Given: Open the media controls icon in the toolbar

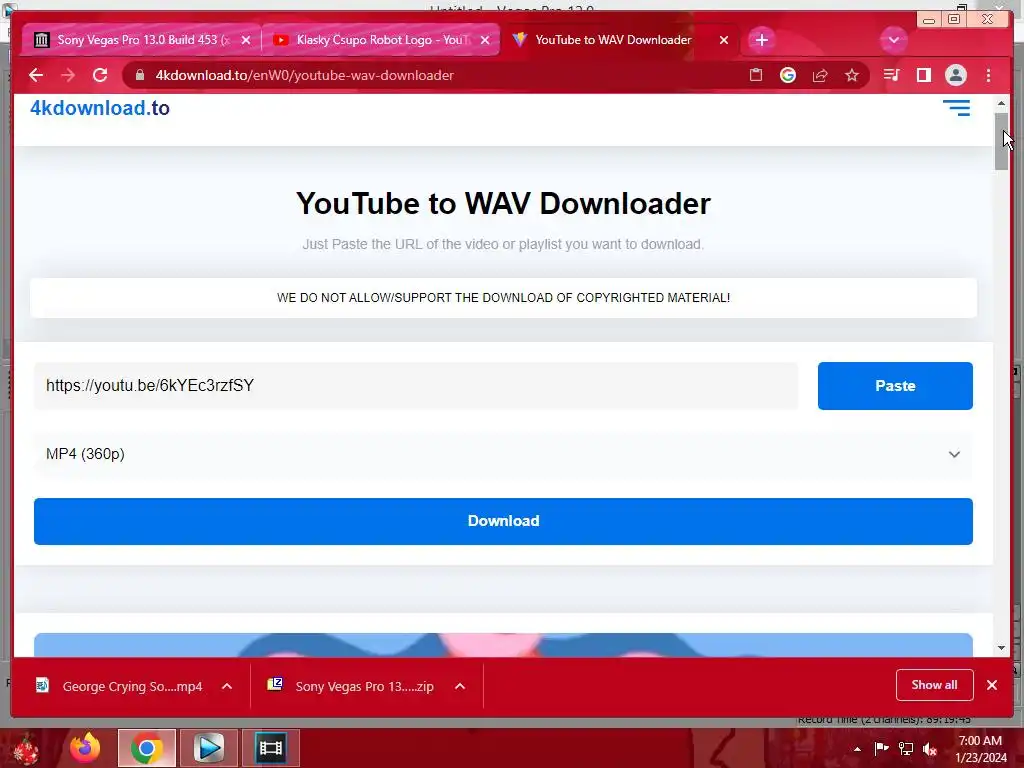Looking at the screenshot, I should [891, 75].
